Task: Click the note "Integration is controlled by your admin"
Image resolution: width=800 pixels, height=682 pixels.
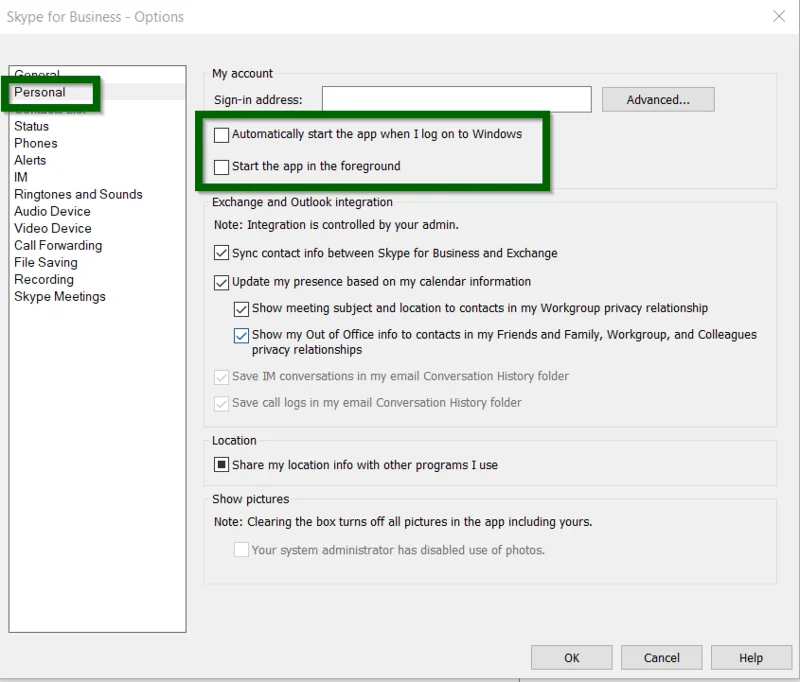Action: 336,225
